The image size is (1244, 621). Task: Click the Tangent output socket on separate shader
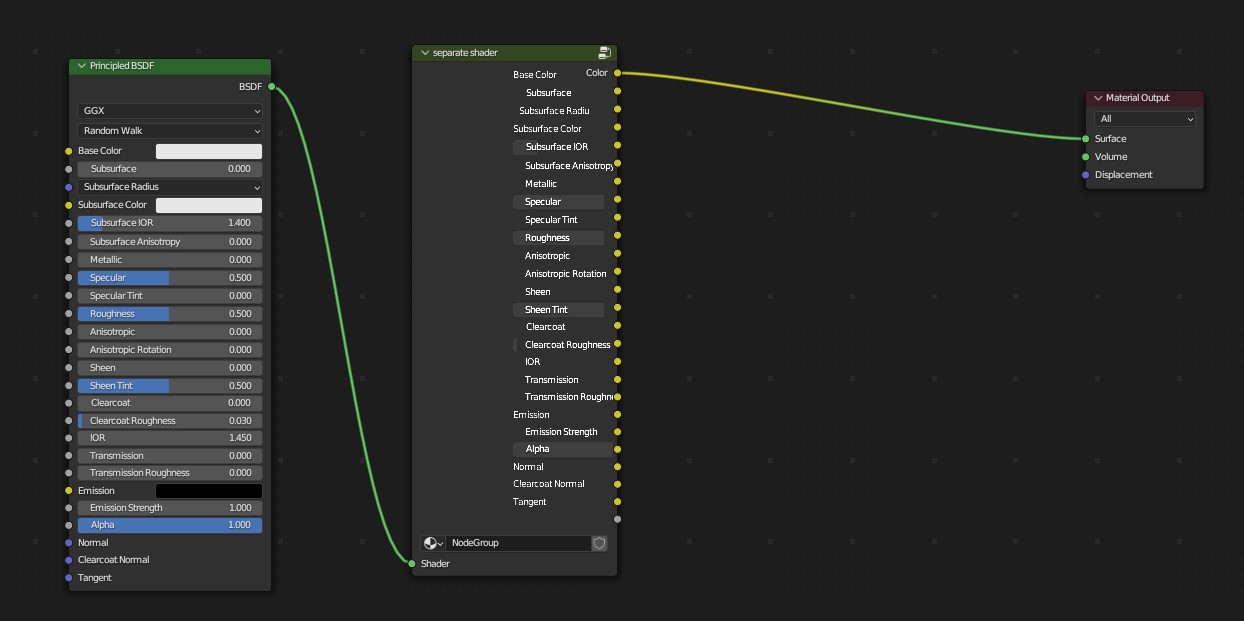(617, 502)
